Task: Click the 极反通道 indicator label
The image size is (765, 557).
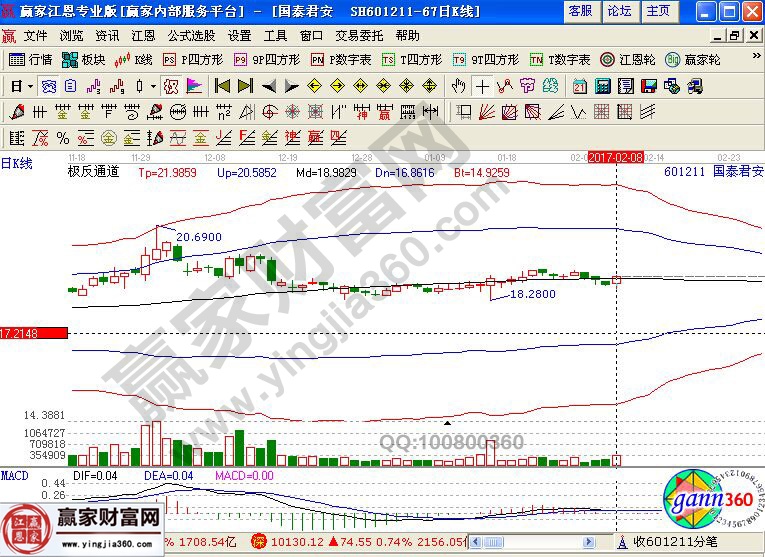Action: pyautogui.click(x=93, y=172)
